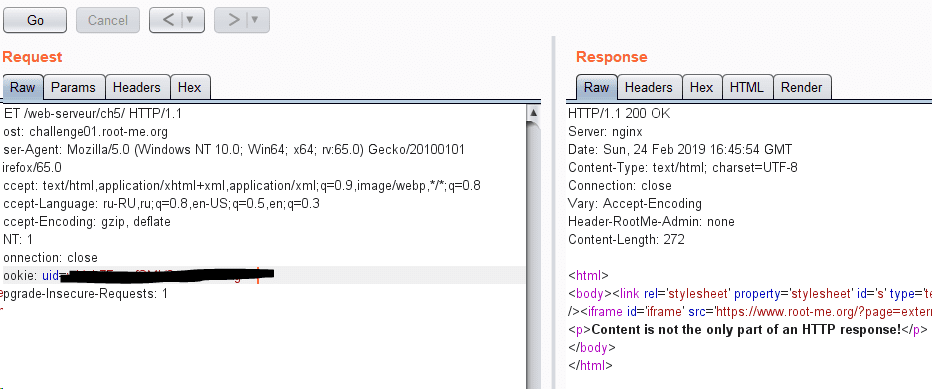Click the Host line challenge01.root-me.org
This screenshot has height=389, width=932.
pyautogui.click(x=86, y=131)
